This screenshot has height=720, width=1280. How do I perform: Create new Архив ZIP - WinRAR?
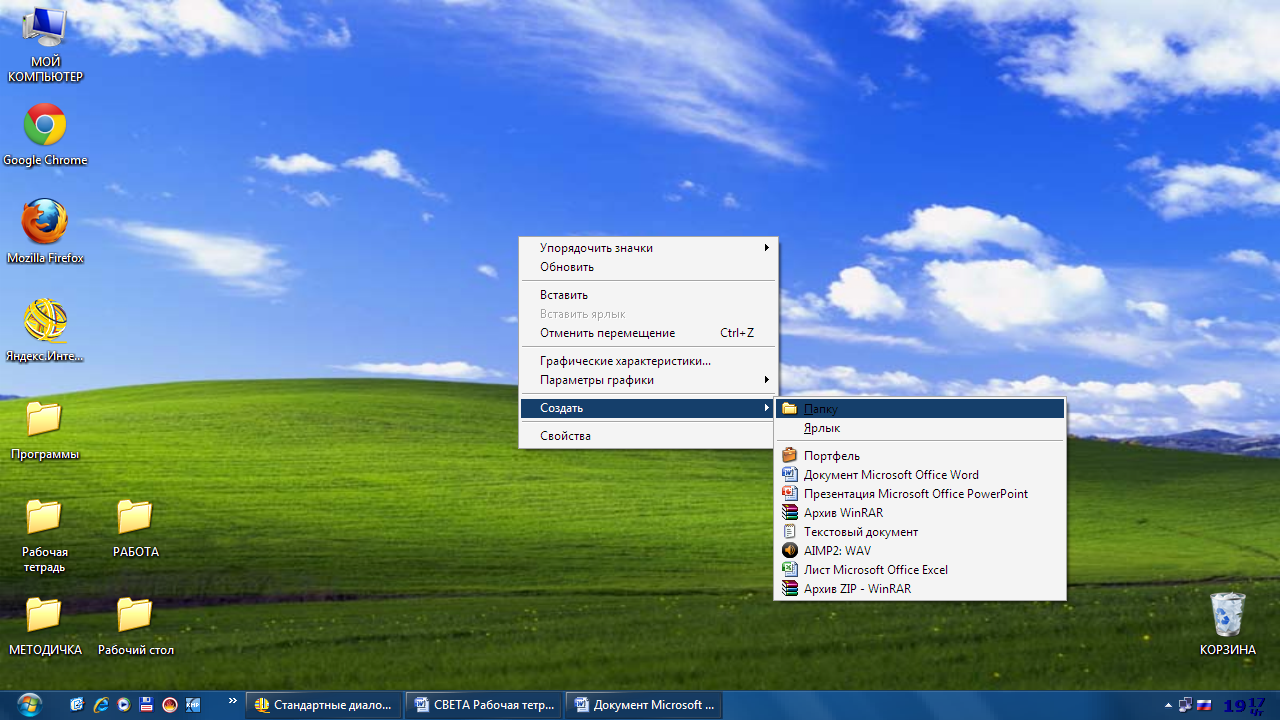click(x=920, y=589)
